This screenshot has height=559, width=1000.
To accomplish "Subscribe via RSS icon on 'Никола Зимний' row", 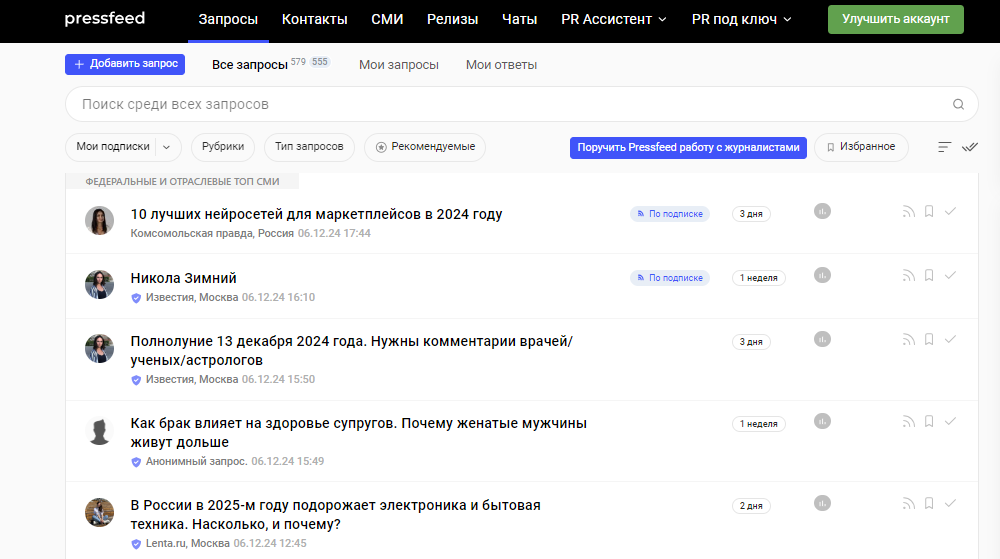I will point(908,276).
